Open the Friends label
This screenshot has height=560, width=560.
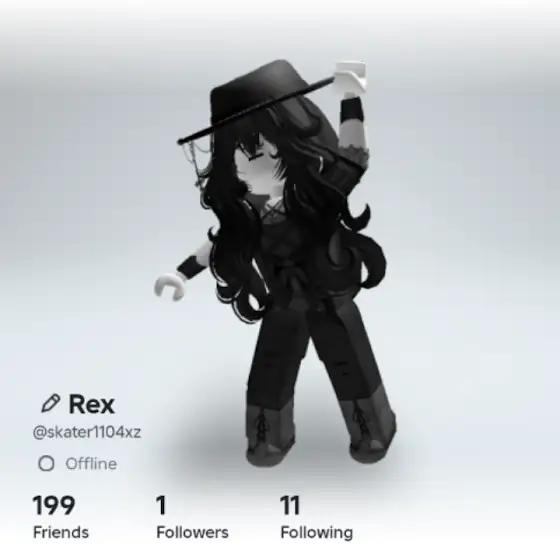coord(61,532)
